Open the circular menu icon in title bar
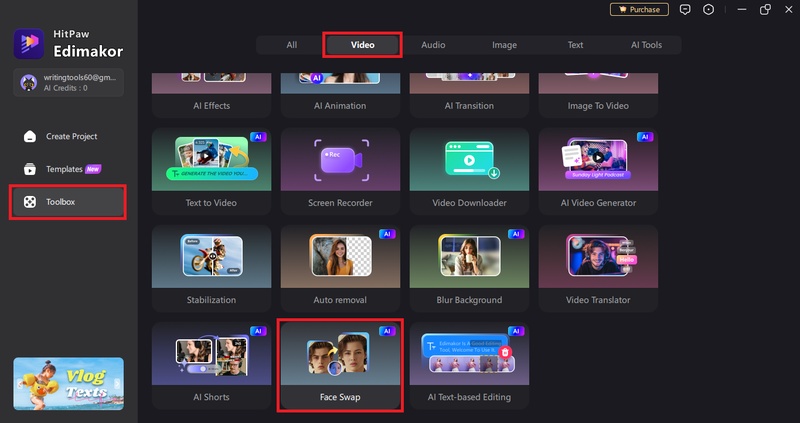Viewport: 800px width, 423px height. (x=709, y=10)
